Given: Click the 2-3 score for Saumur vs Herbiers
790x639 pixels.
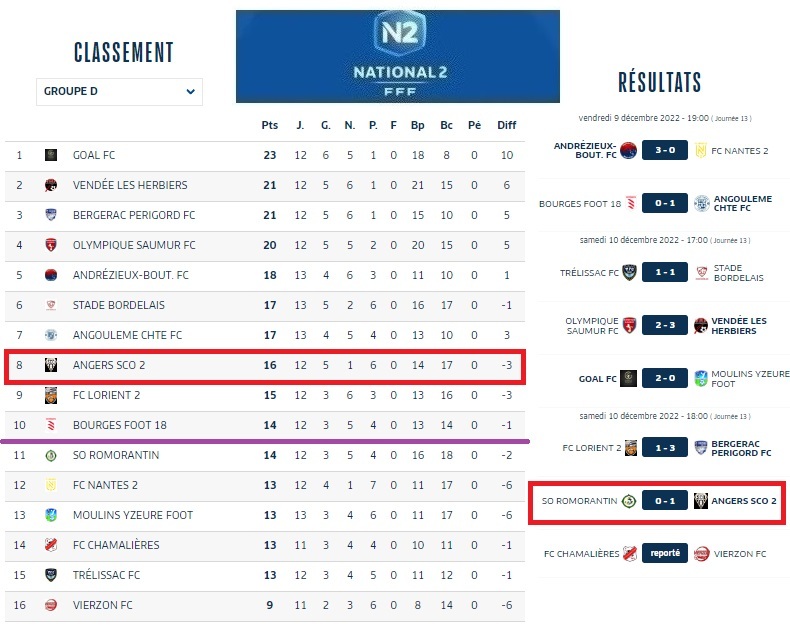Looking at the screenshot, I should (664, 325).
